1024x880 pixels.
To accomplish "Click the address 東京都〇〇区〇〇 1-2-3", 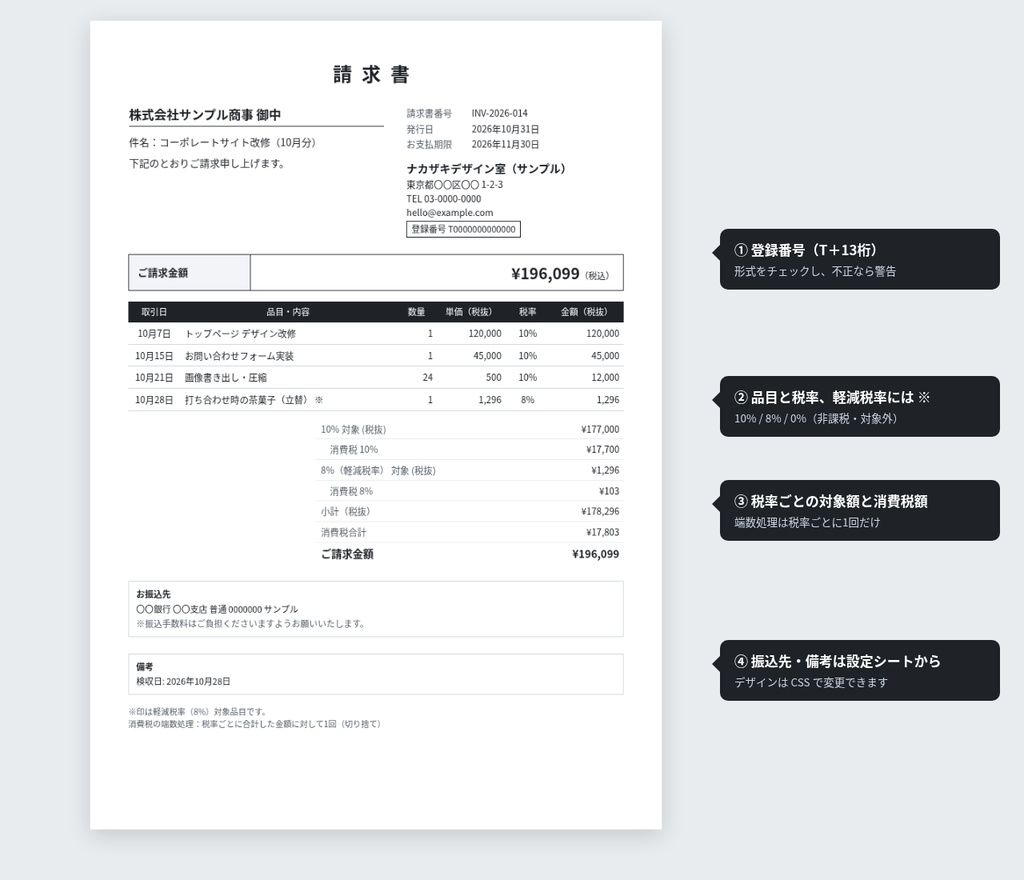I will (x=455, y=185).
